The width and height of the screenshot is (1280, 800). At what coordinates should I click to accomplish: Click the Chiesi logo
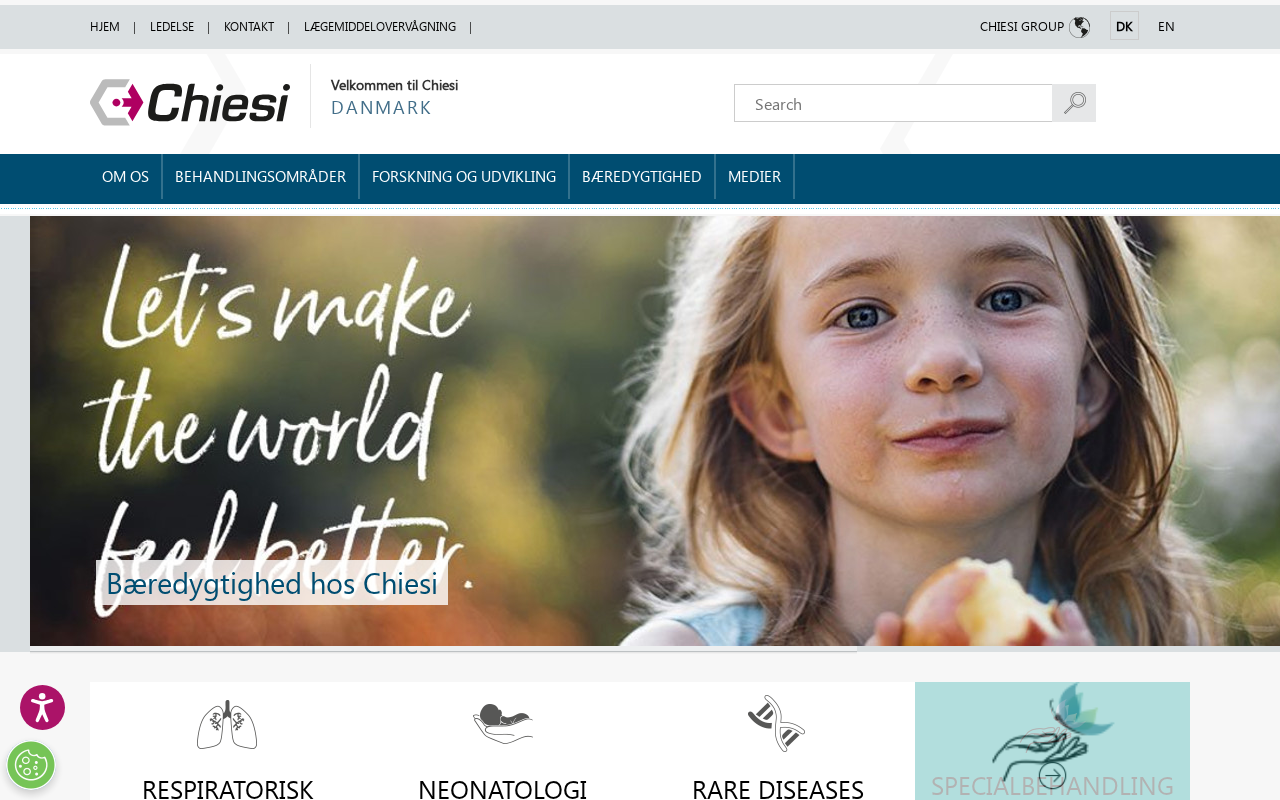click(x=190, y=102)
